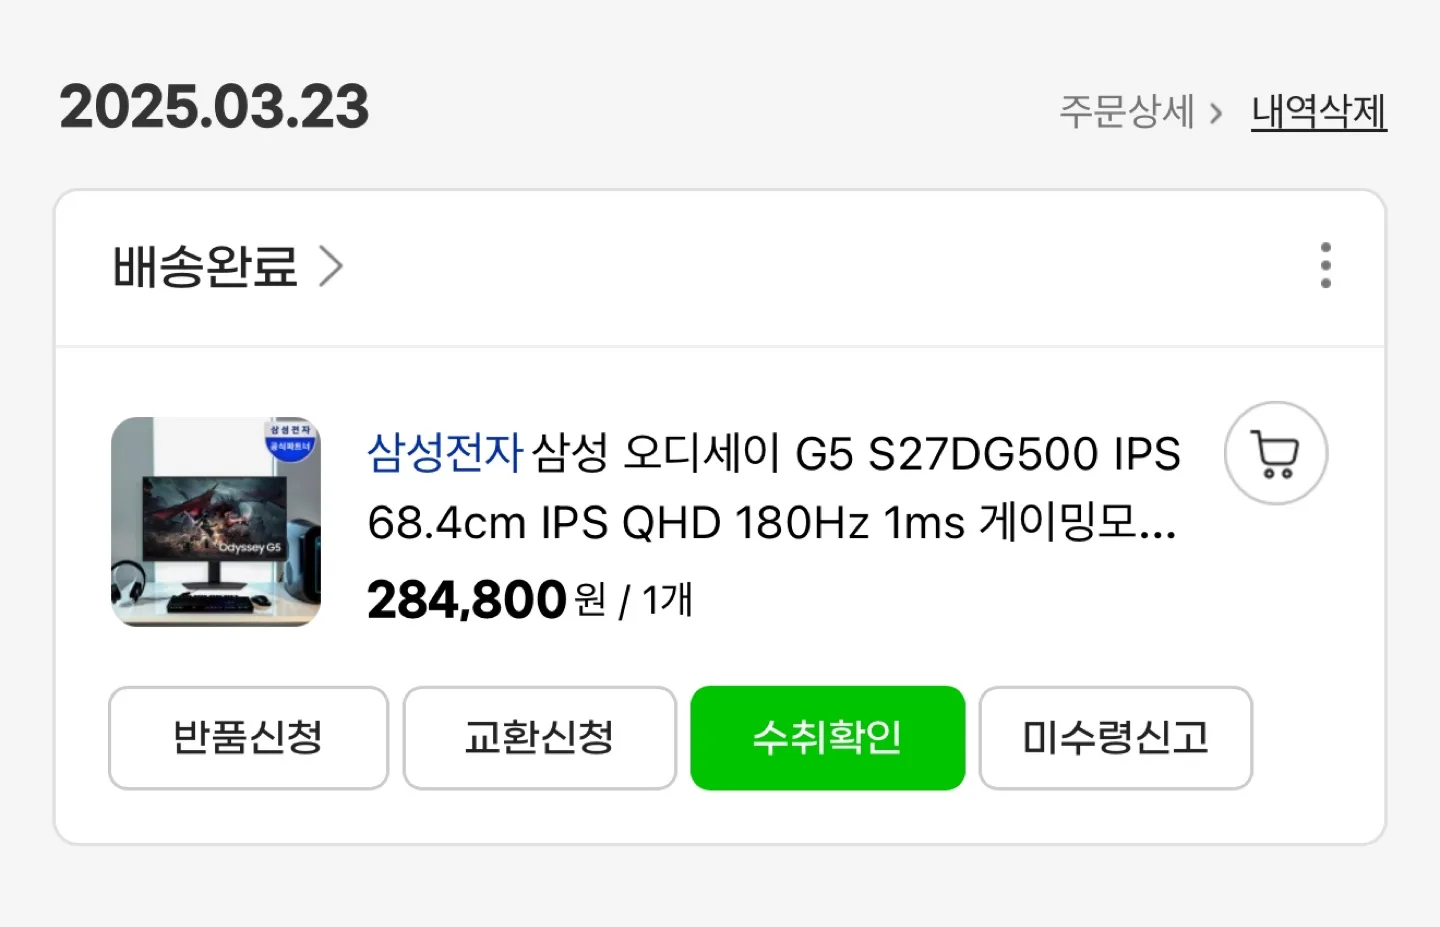This screenshot has height=927, width=1440.
Task: Click the Odyssey G5 monitor thumbnail
Action: [x=216, y=522]
